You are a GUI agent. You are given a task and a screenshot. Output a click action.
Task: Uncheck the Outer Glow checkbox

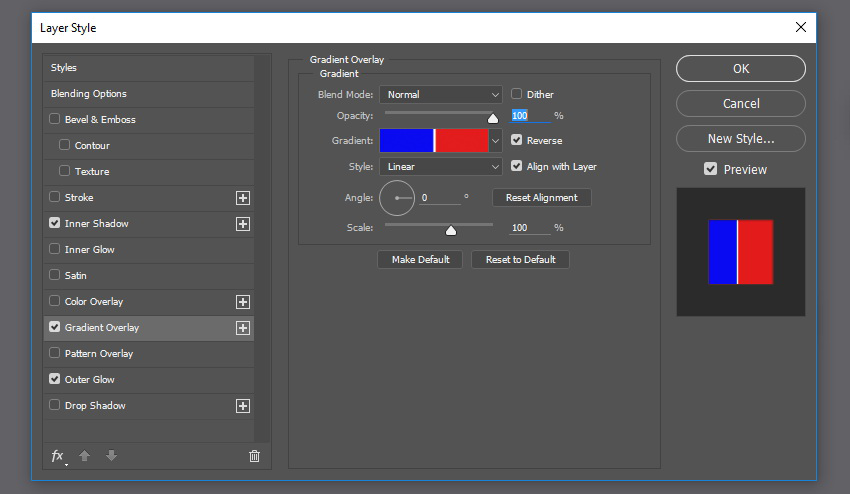(54, 379)
